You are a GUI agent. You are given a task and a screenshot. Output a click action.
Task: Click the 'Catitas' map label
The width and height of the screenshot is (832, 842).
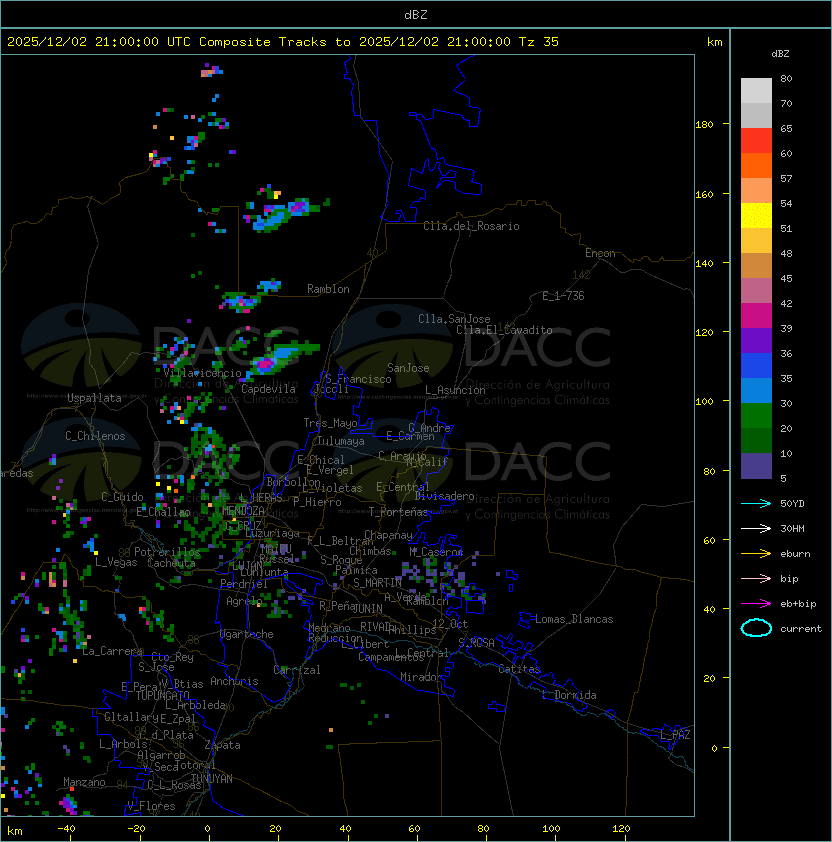tap(519, 669)
